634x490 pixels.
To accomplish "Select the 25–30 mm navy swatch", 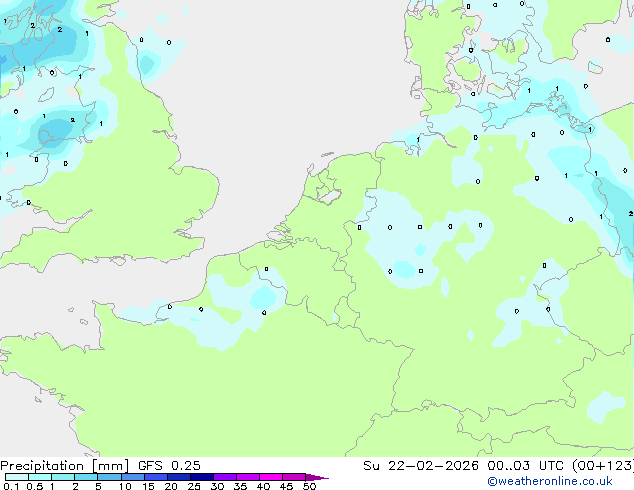I will point(202,477).
